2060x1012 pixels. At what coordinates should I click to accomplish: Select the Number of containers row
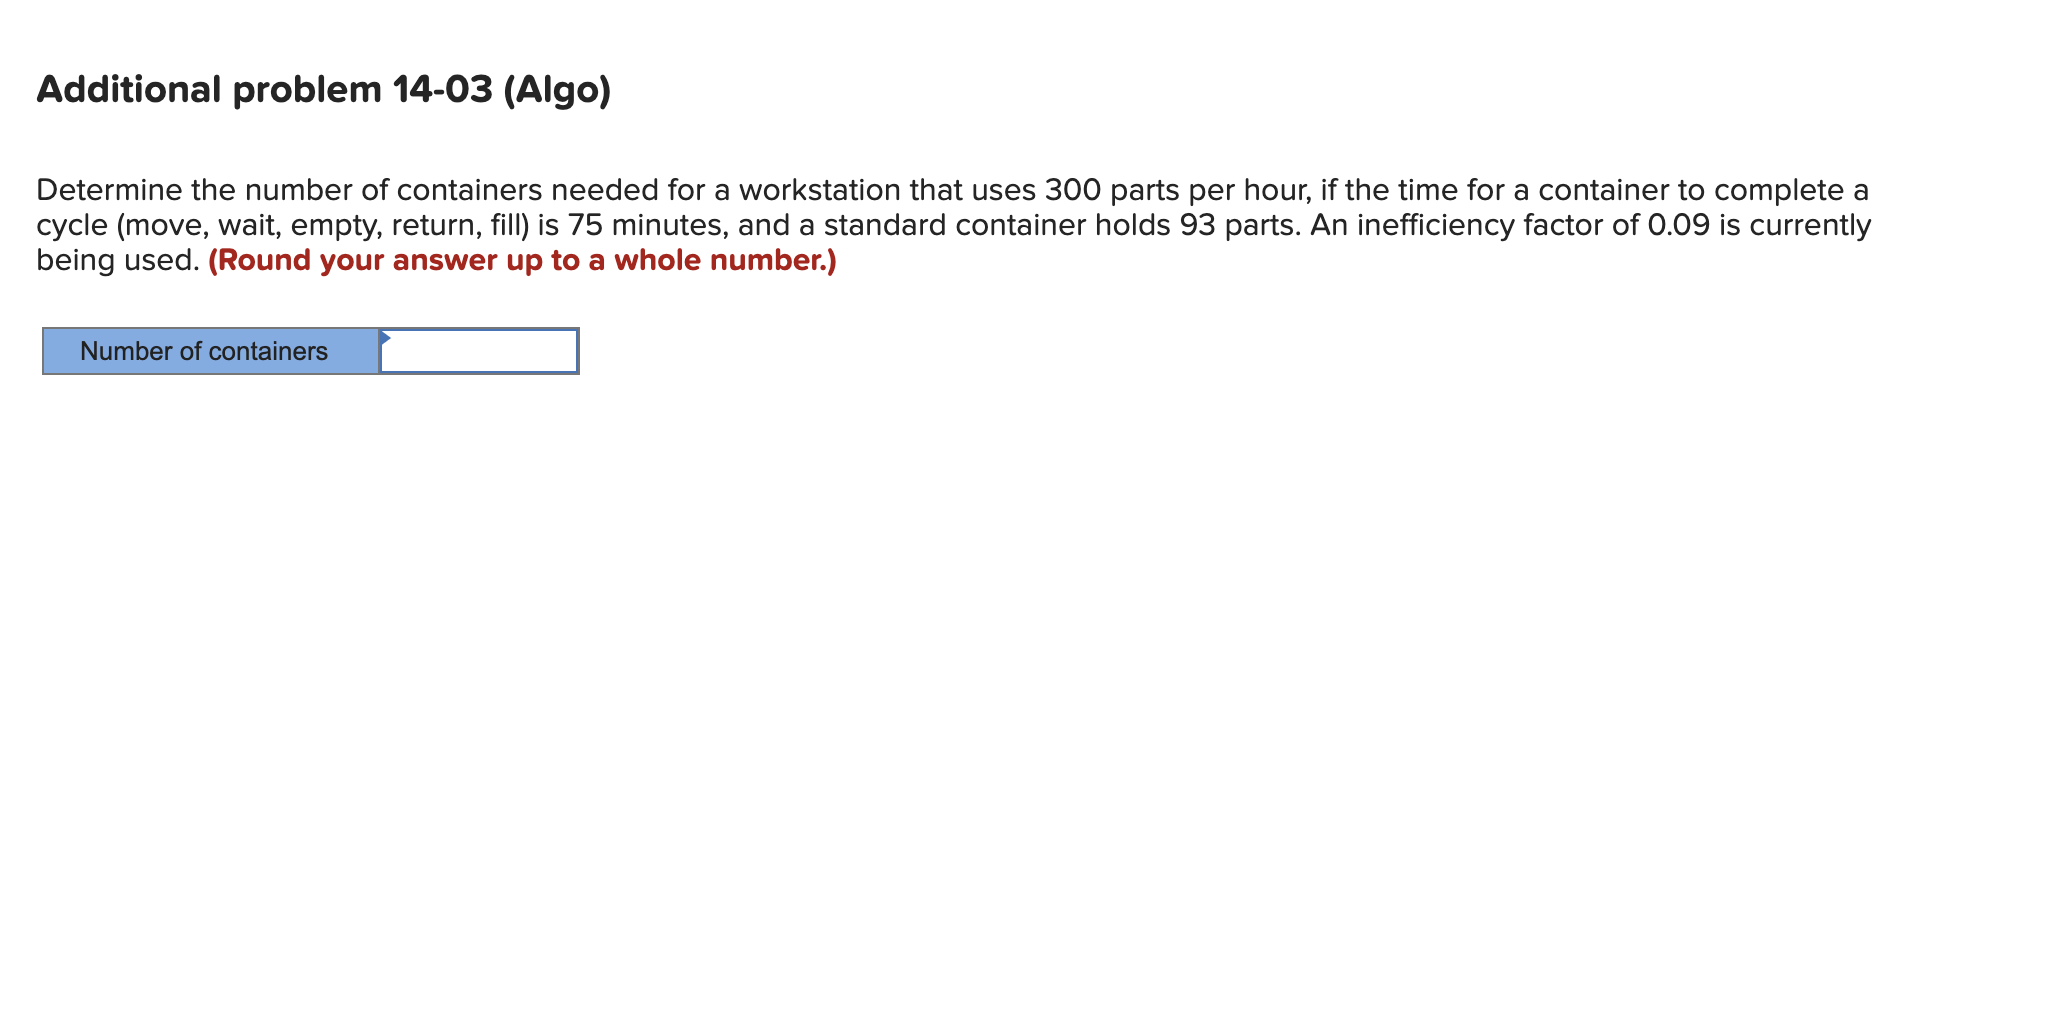pos(310,351)
